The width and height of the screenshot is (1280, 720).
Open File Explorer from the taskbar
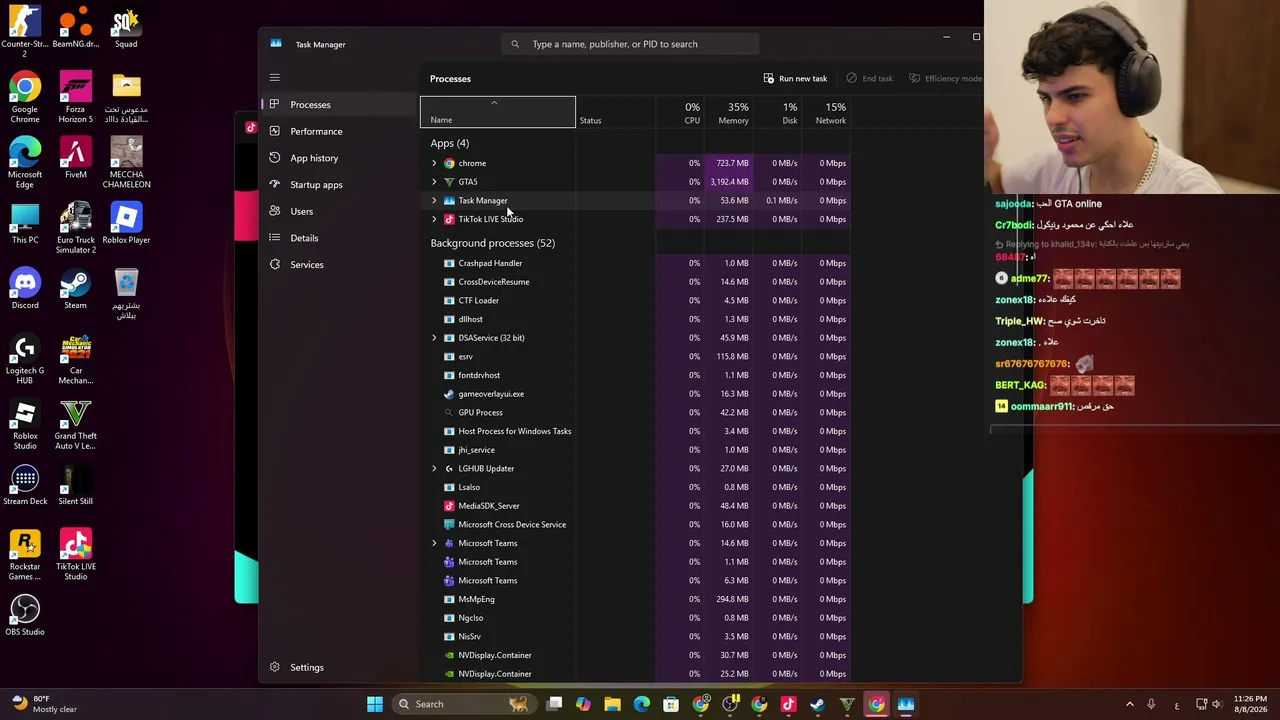click(x=613, y=704)
